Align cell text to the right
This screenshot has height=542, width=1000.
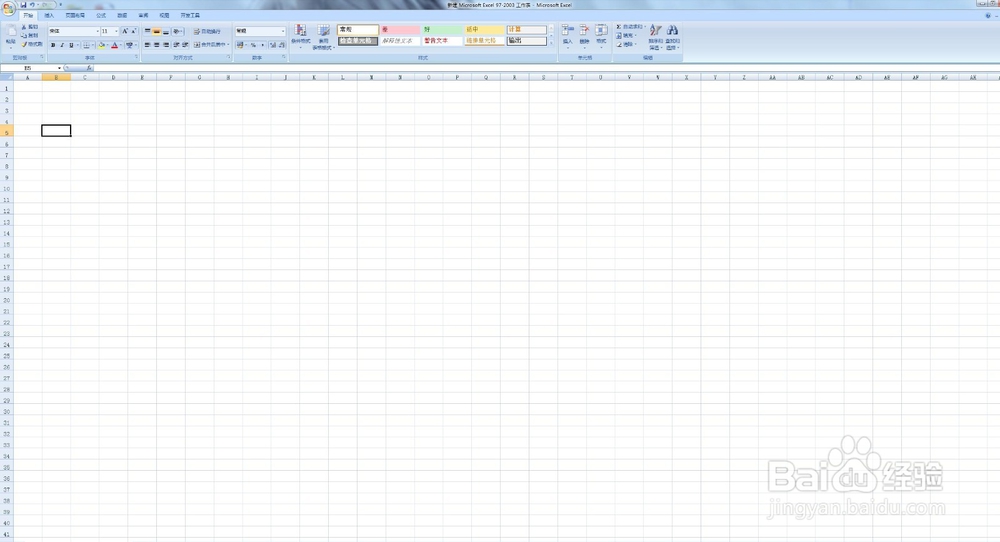[x=166, y=45]
